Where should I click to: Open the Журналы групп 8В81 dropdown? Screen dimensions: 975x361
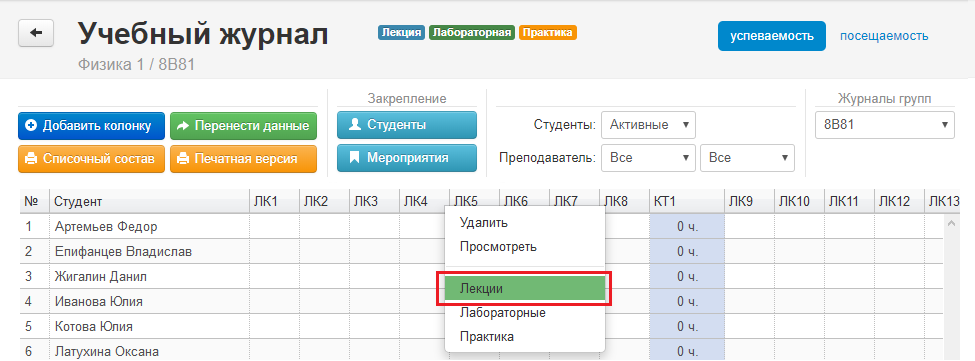(x=884, y=125)
